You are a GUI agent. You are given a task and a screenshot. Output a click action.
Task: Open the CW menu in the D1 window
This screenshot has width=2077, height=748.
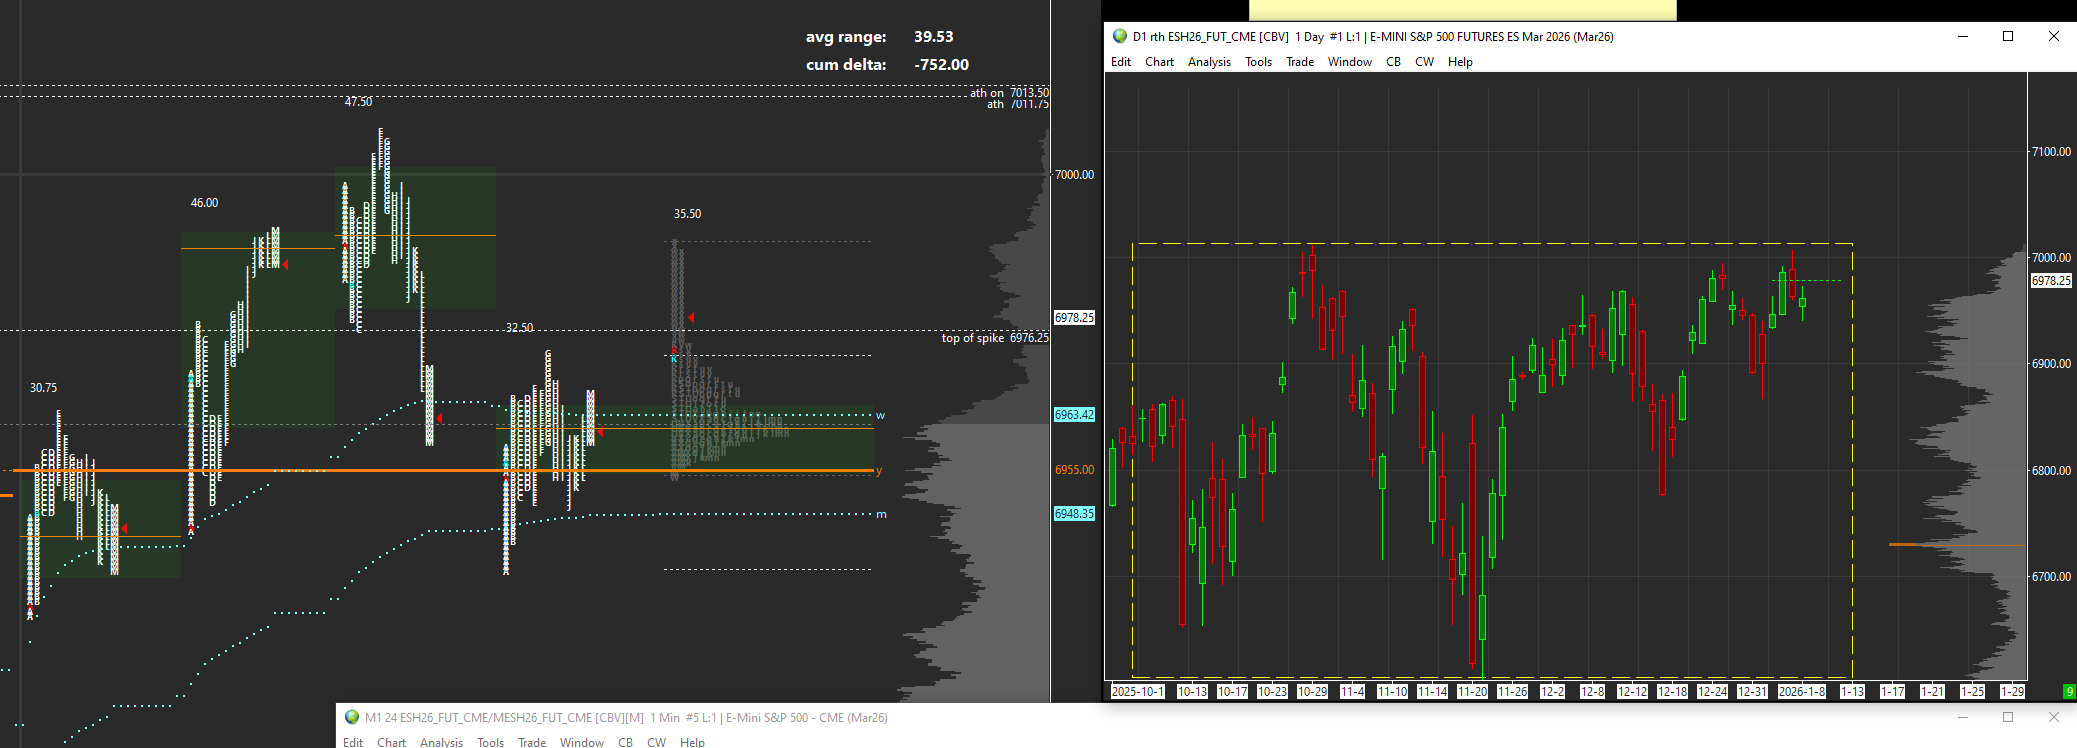click(x=1425, y=62)
